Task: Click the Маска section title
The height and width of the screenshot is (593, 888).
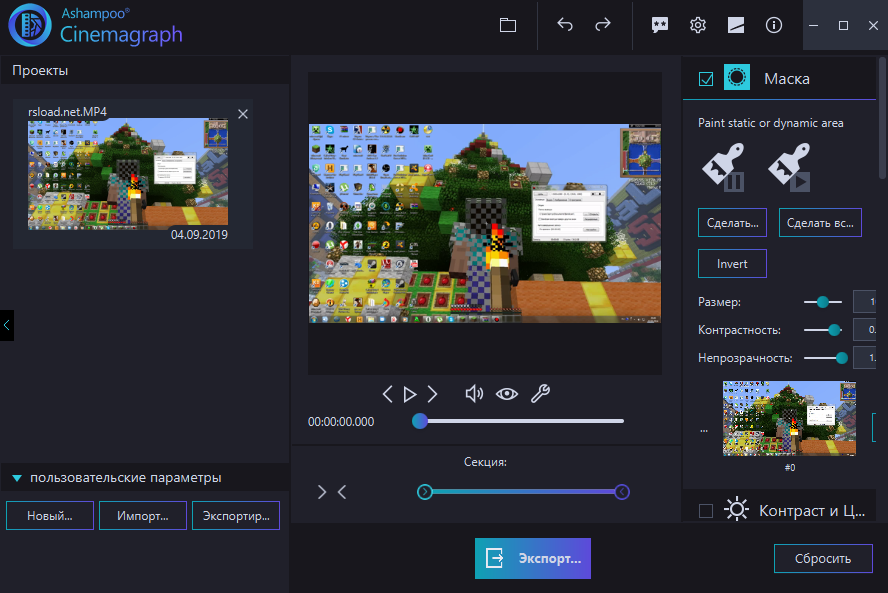Action: point(787,79)
